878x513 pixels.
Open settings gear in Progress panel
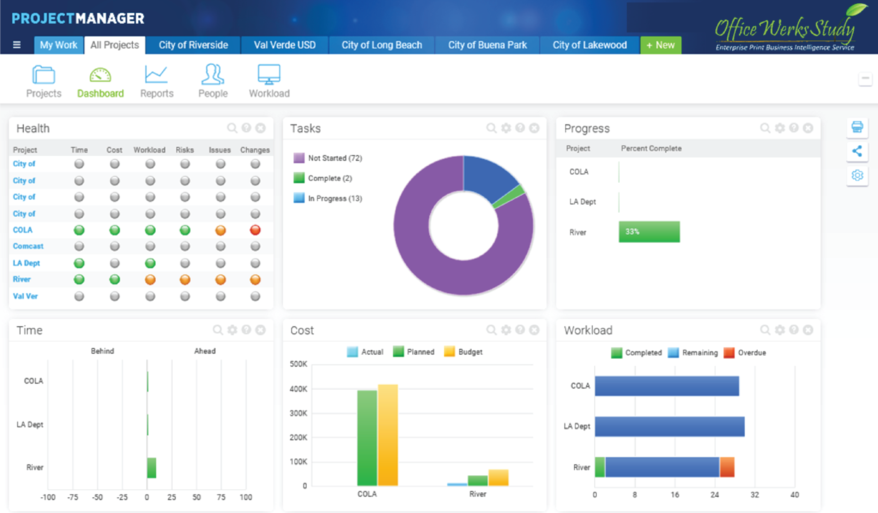pyautogui.click(x=779, y=129)
